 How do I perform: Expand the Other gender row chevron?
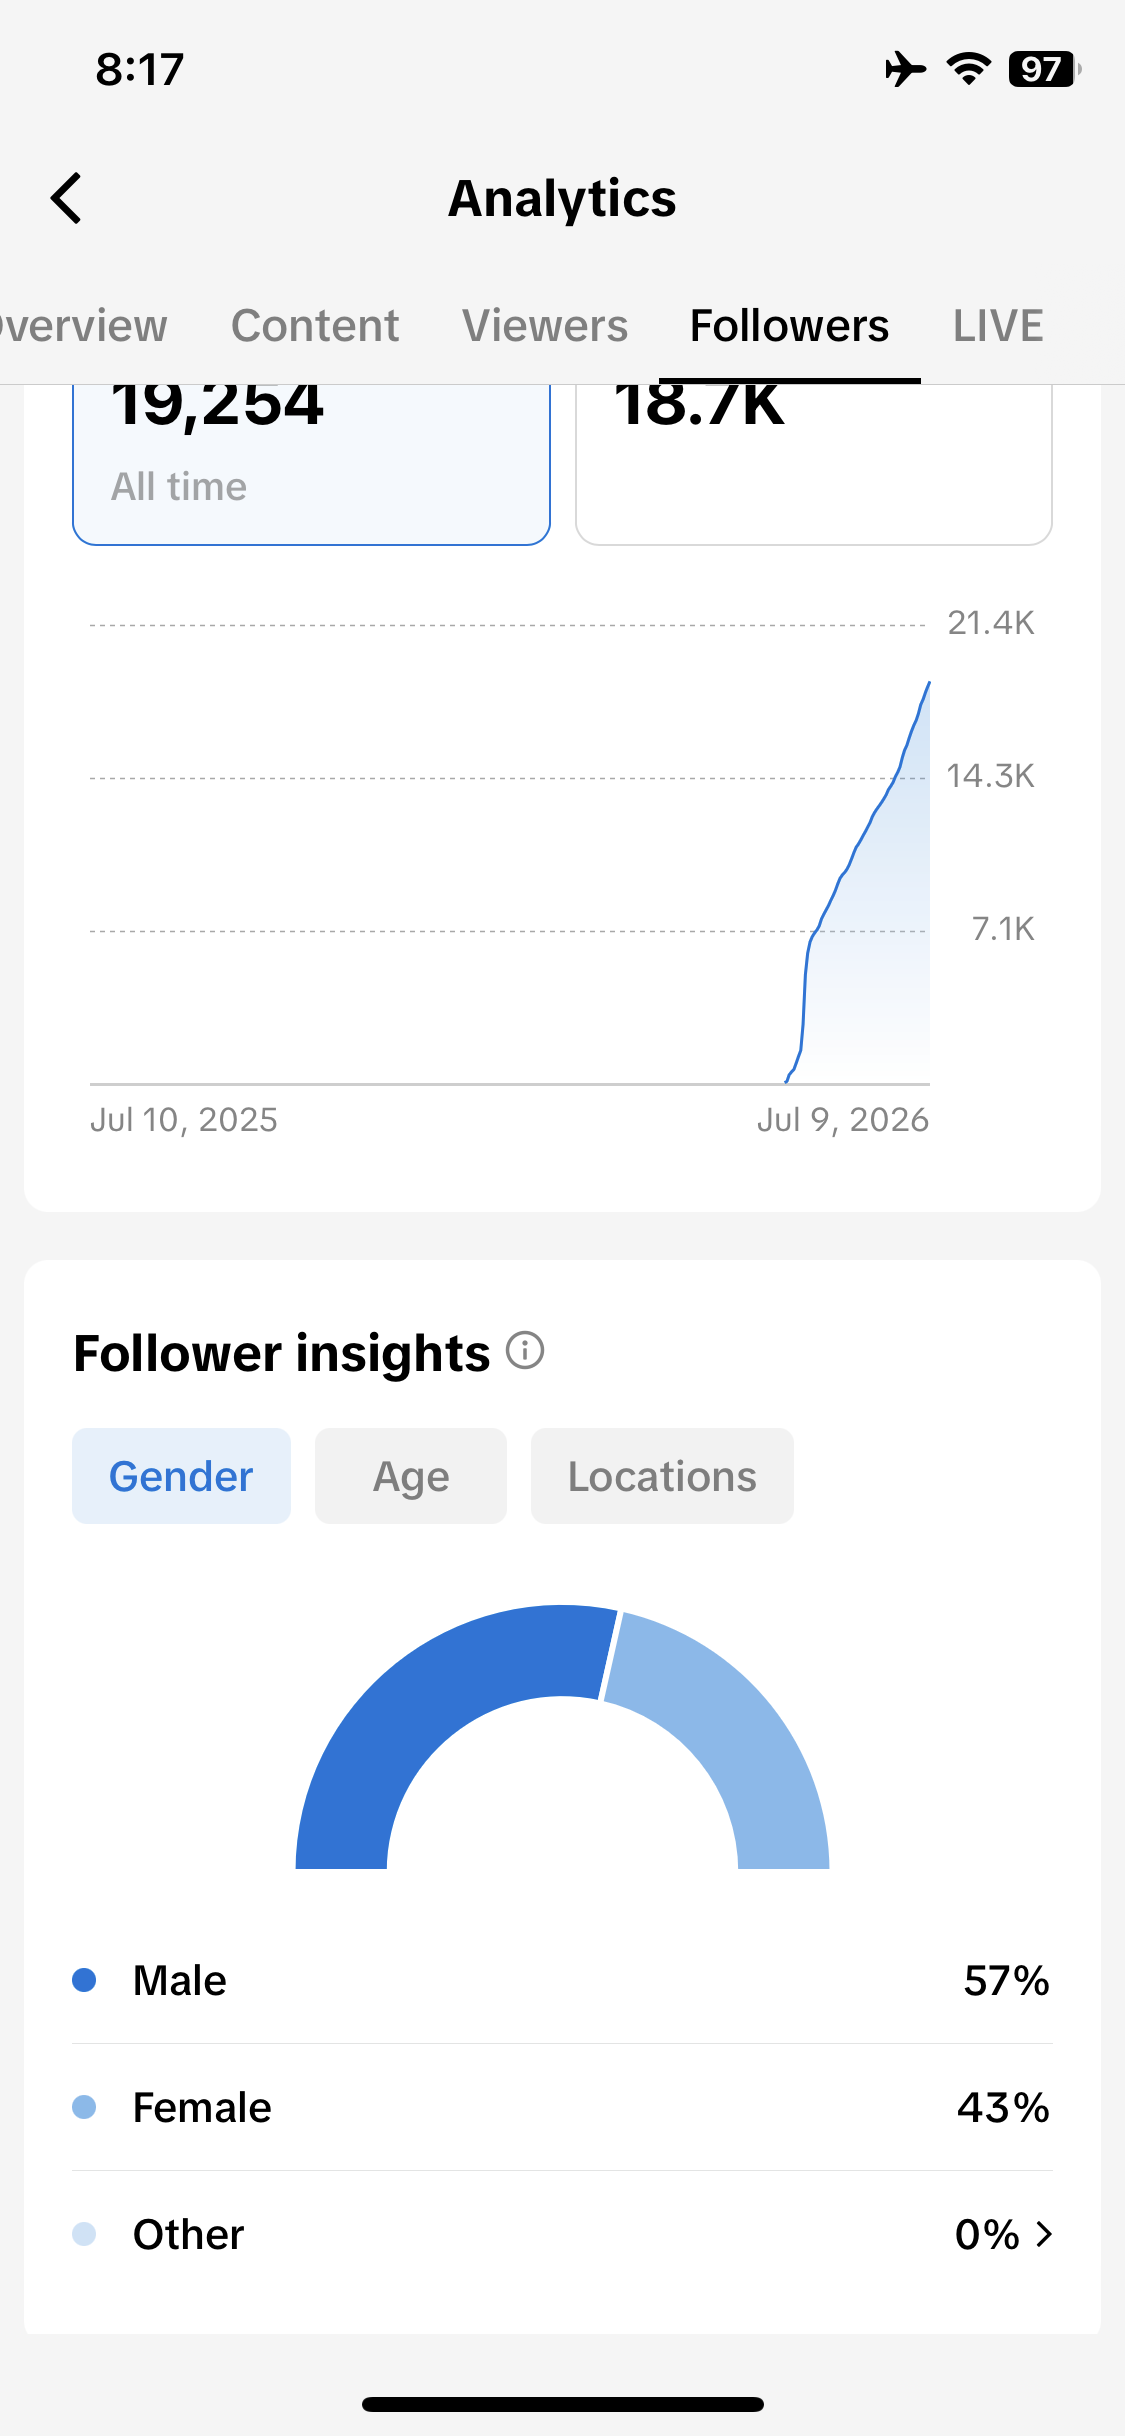[x=1044, y=2234]
